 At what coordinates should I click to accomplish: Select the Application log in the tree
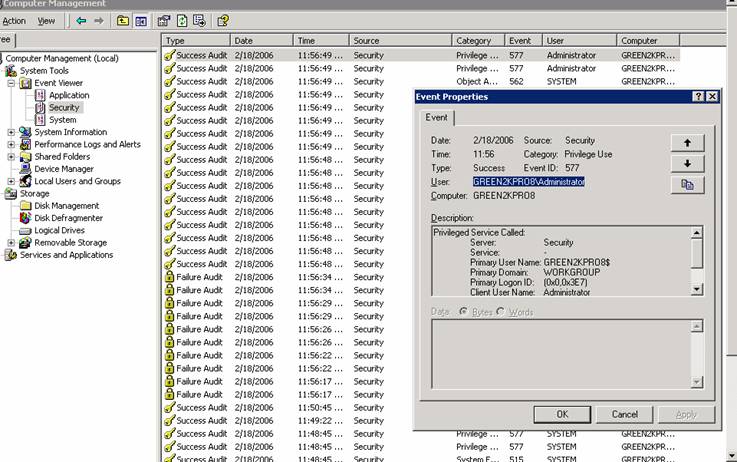(68, 95)
